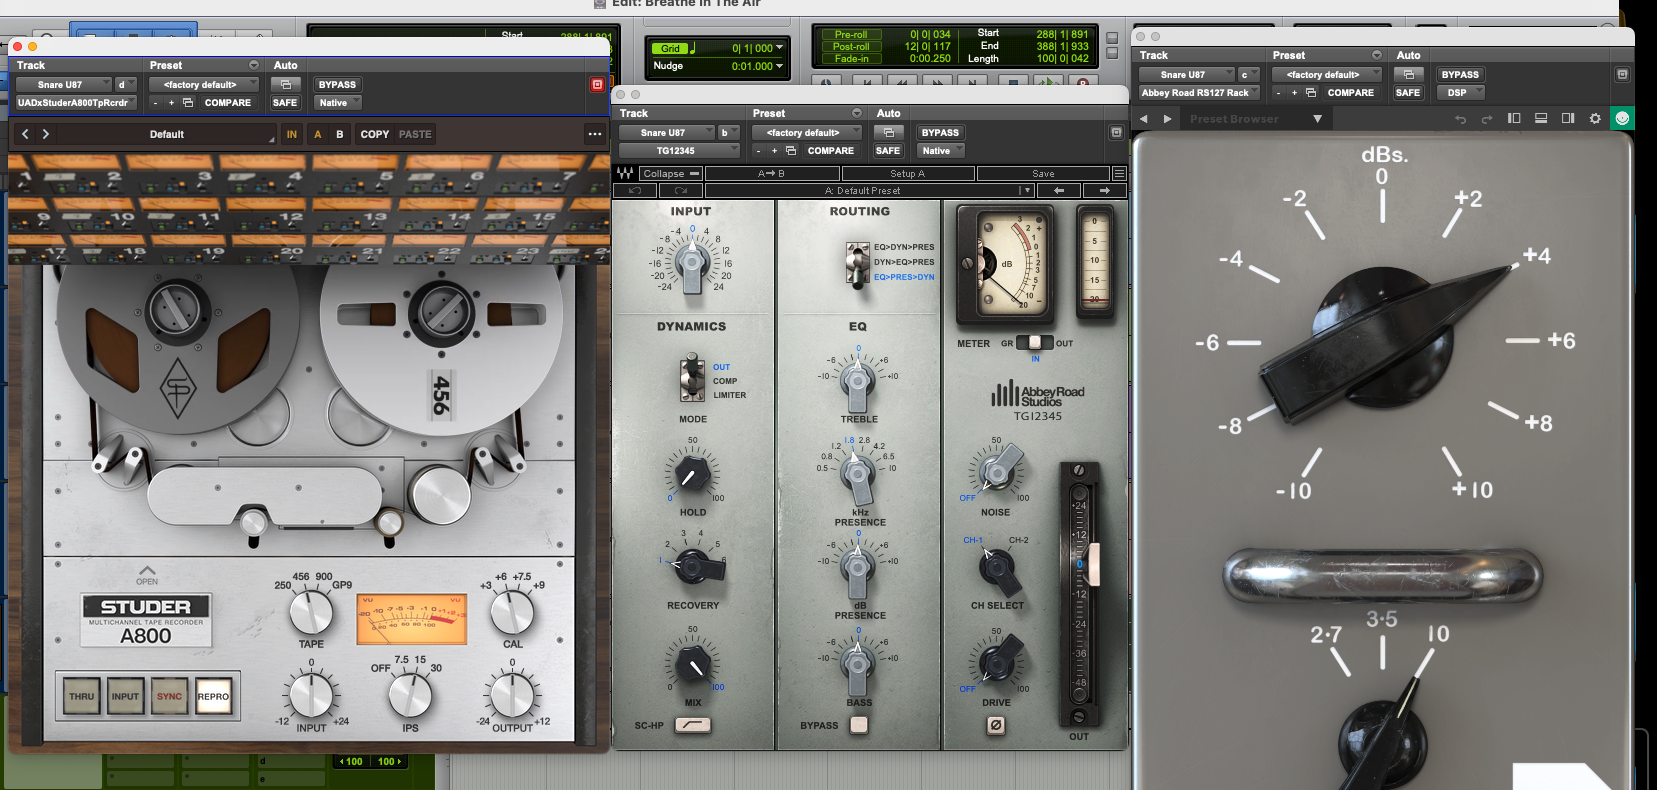Select REPRO monitoring mode on Studer

click(x=213, y=696)
